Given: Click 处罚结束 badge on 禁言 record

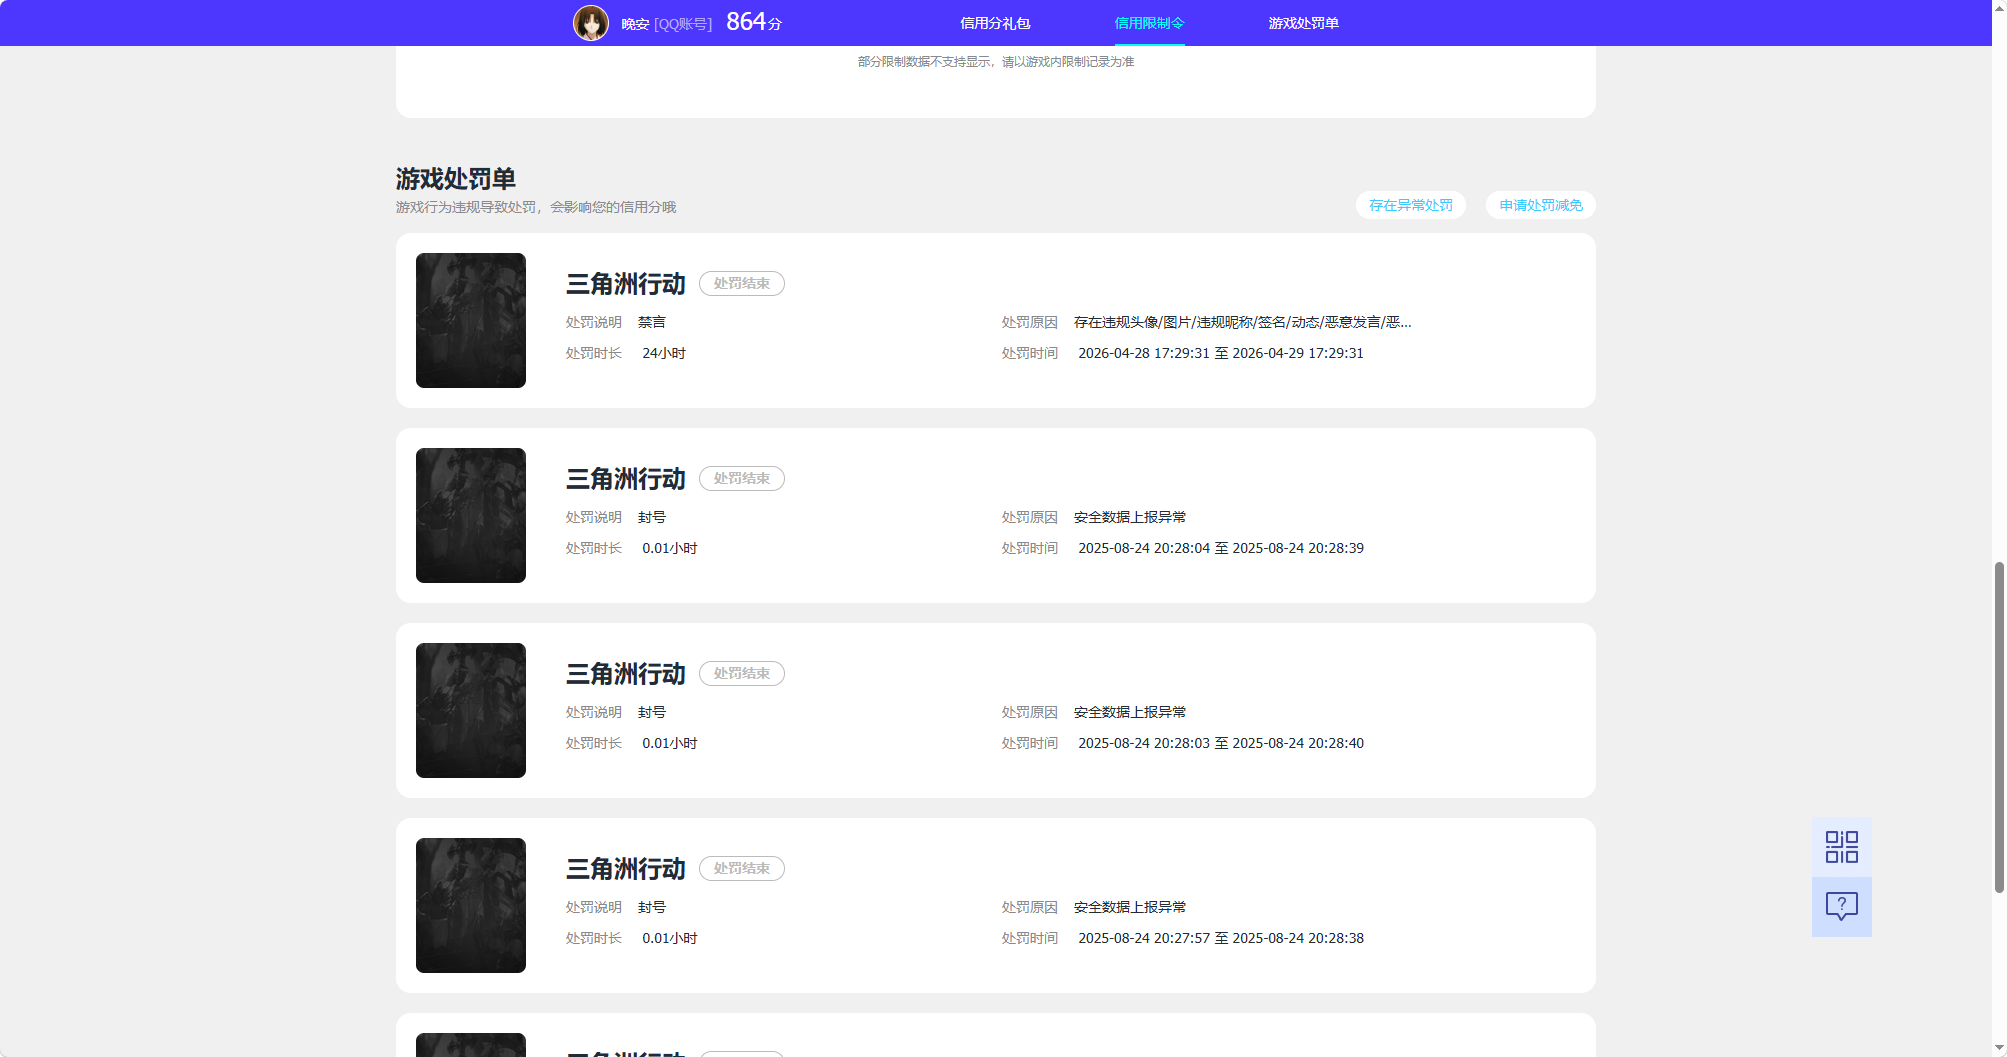Looking at the screenshot, I should tap(741, 283).
